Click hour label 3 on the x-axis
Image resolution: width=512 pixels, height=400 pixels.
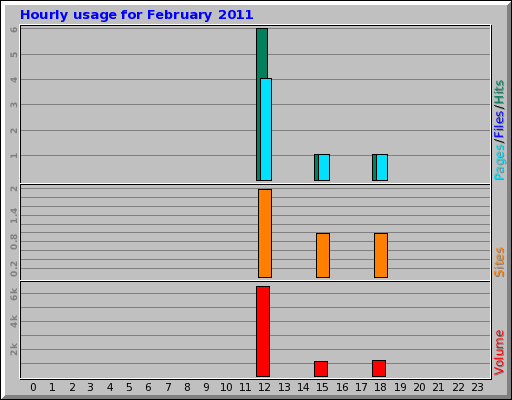coord(91,387)
